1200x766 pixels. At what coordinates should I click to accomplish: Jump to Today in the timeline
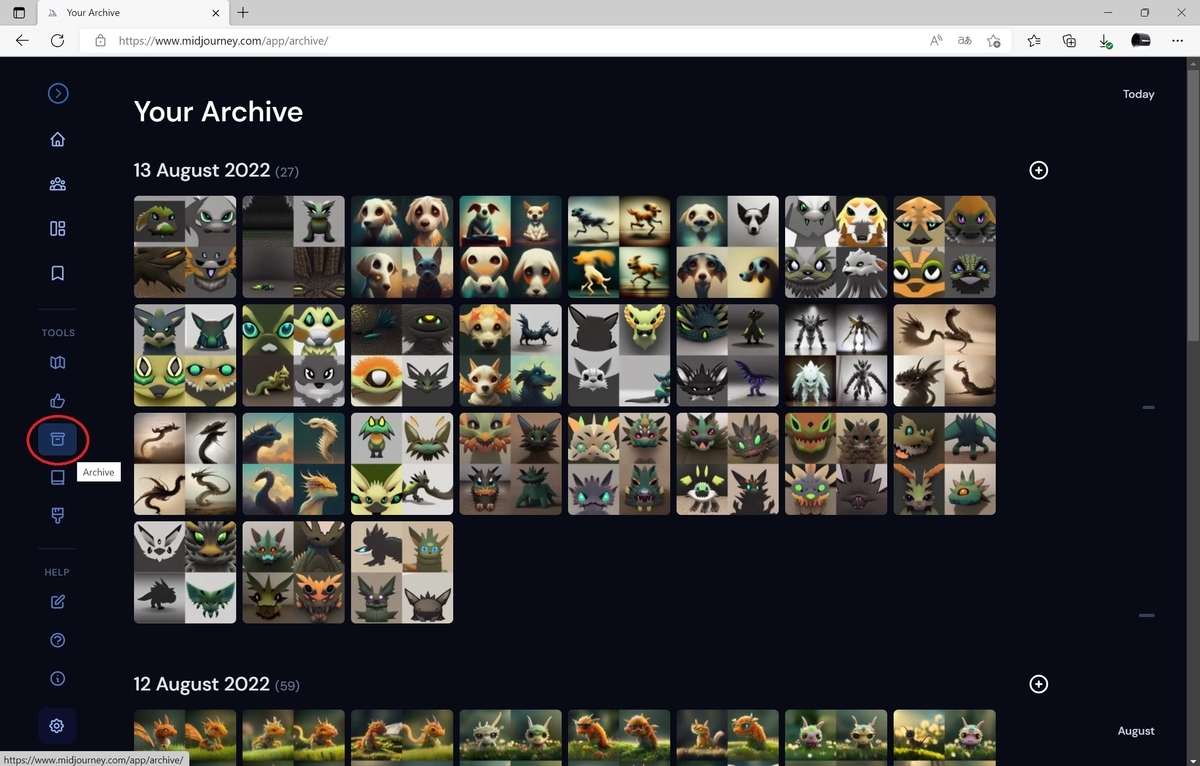pos(1138,94)
